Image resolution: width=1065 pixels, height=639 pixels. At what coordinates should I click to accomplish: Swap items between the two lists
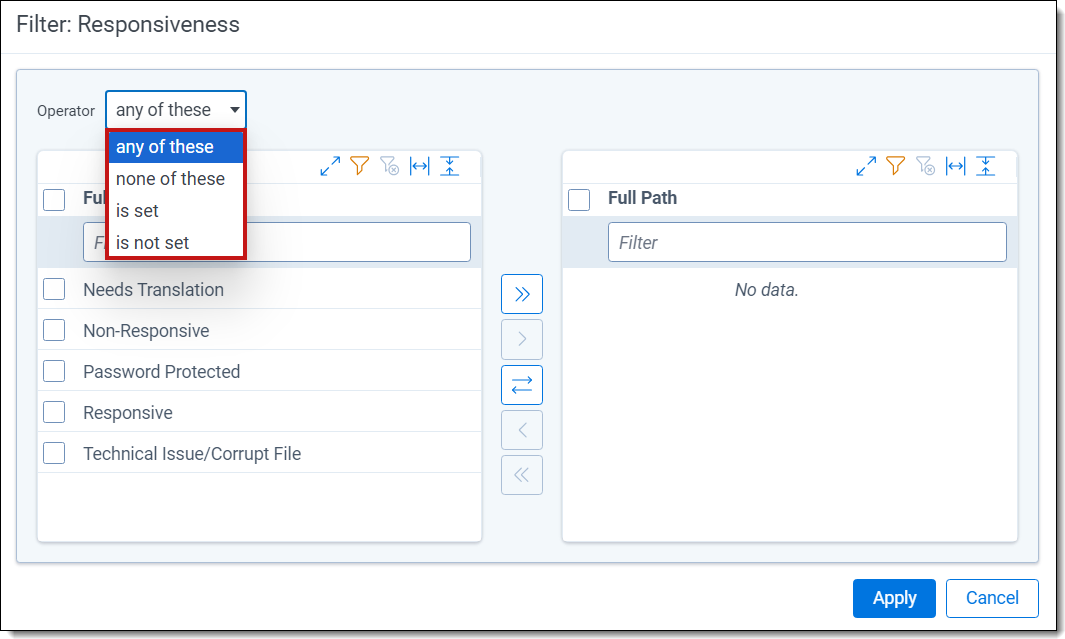tap(522, 385)
